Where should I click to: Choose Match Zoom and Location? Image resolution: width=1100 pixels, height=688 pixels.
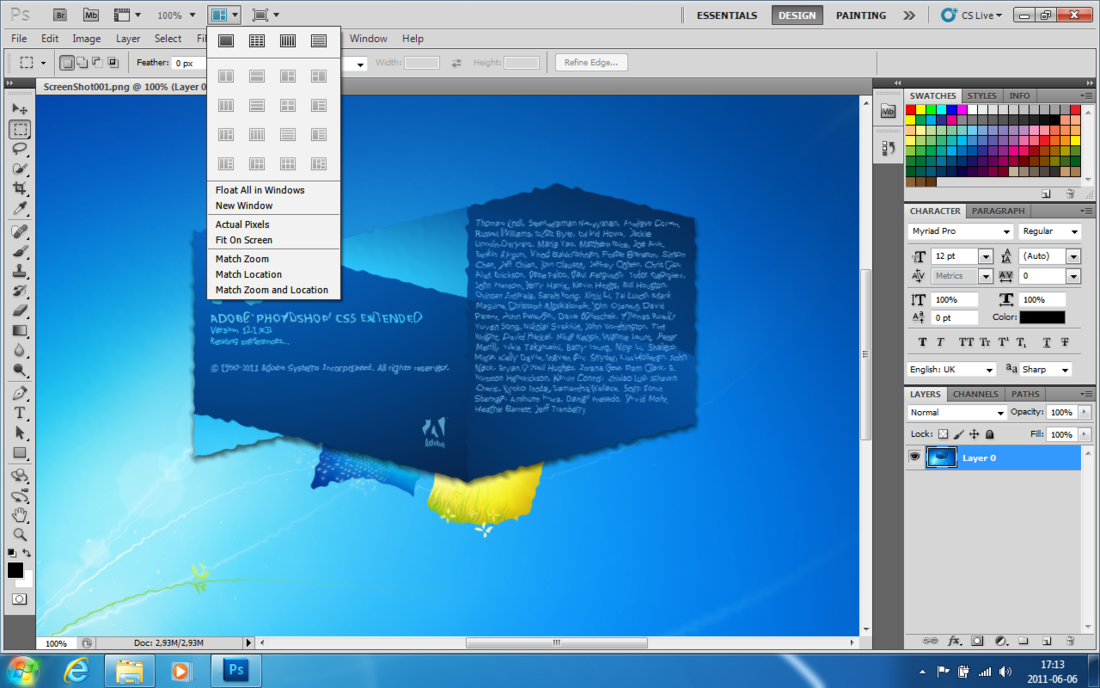pyautogui.click(x=271, y=290)
